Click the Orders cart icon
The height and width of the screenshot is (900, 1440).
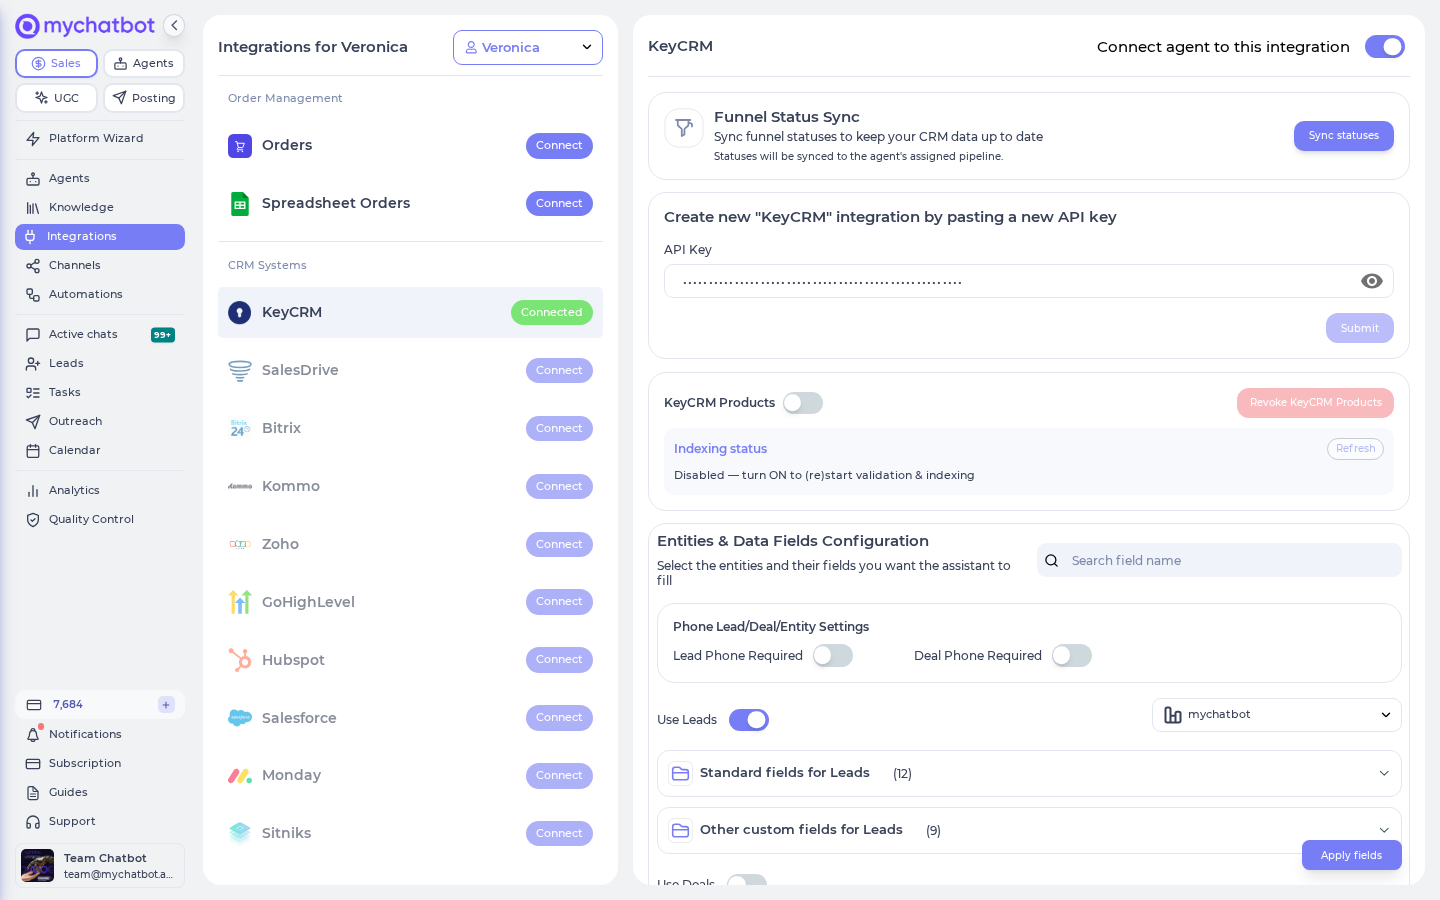pyautogui.click(x=240, y=146)
